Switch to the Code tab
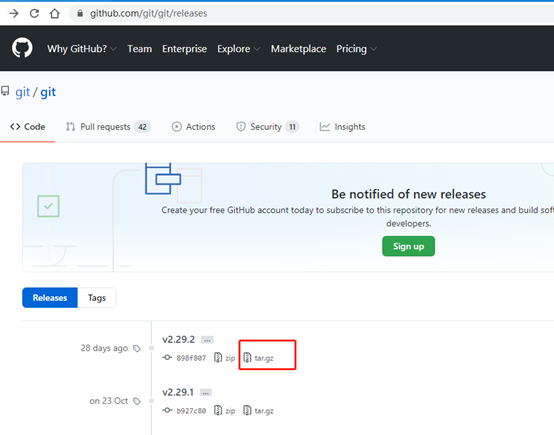The image size is (554, 435). pos(28,127)
